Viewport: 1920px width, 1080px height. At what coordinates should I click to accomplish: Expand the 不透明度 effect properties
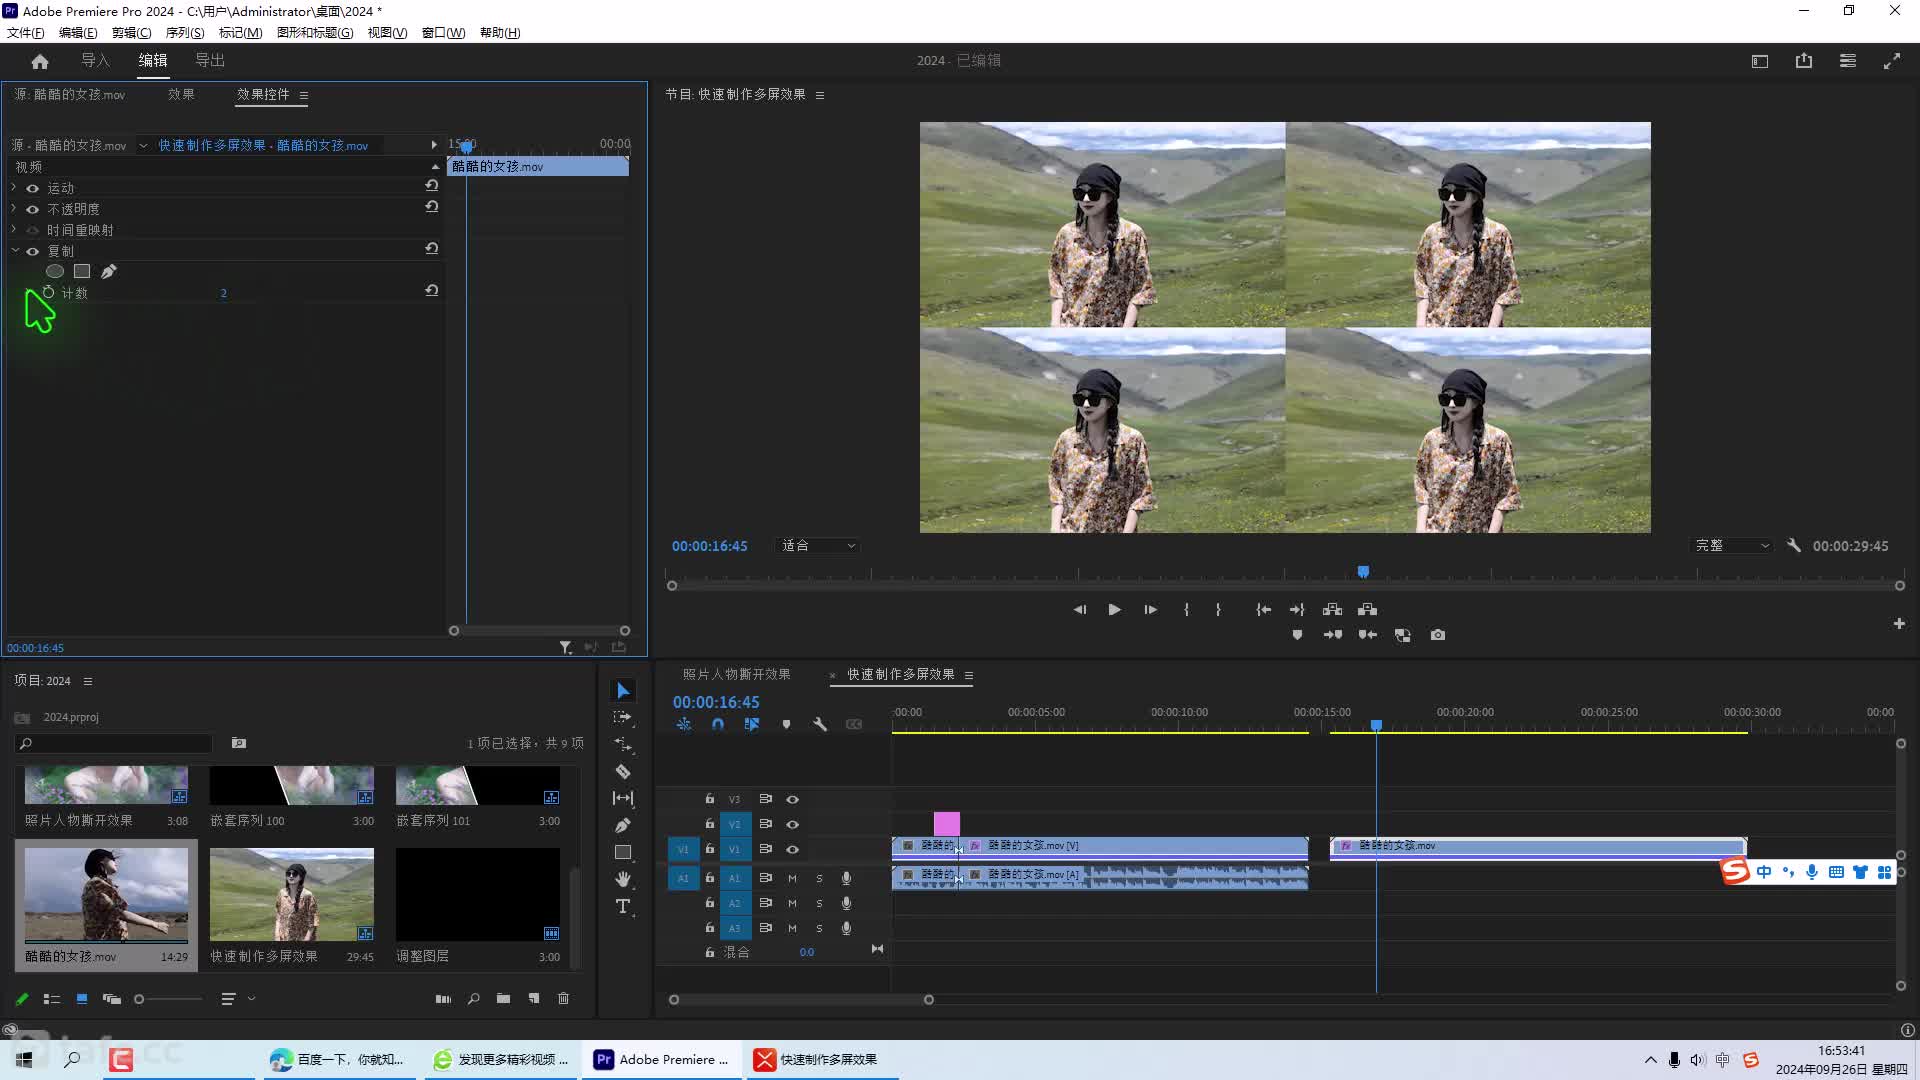point(13,208)
